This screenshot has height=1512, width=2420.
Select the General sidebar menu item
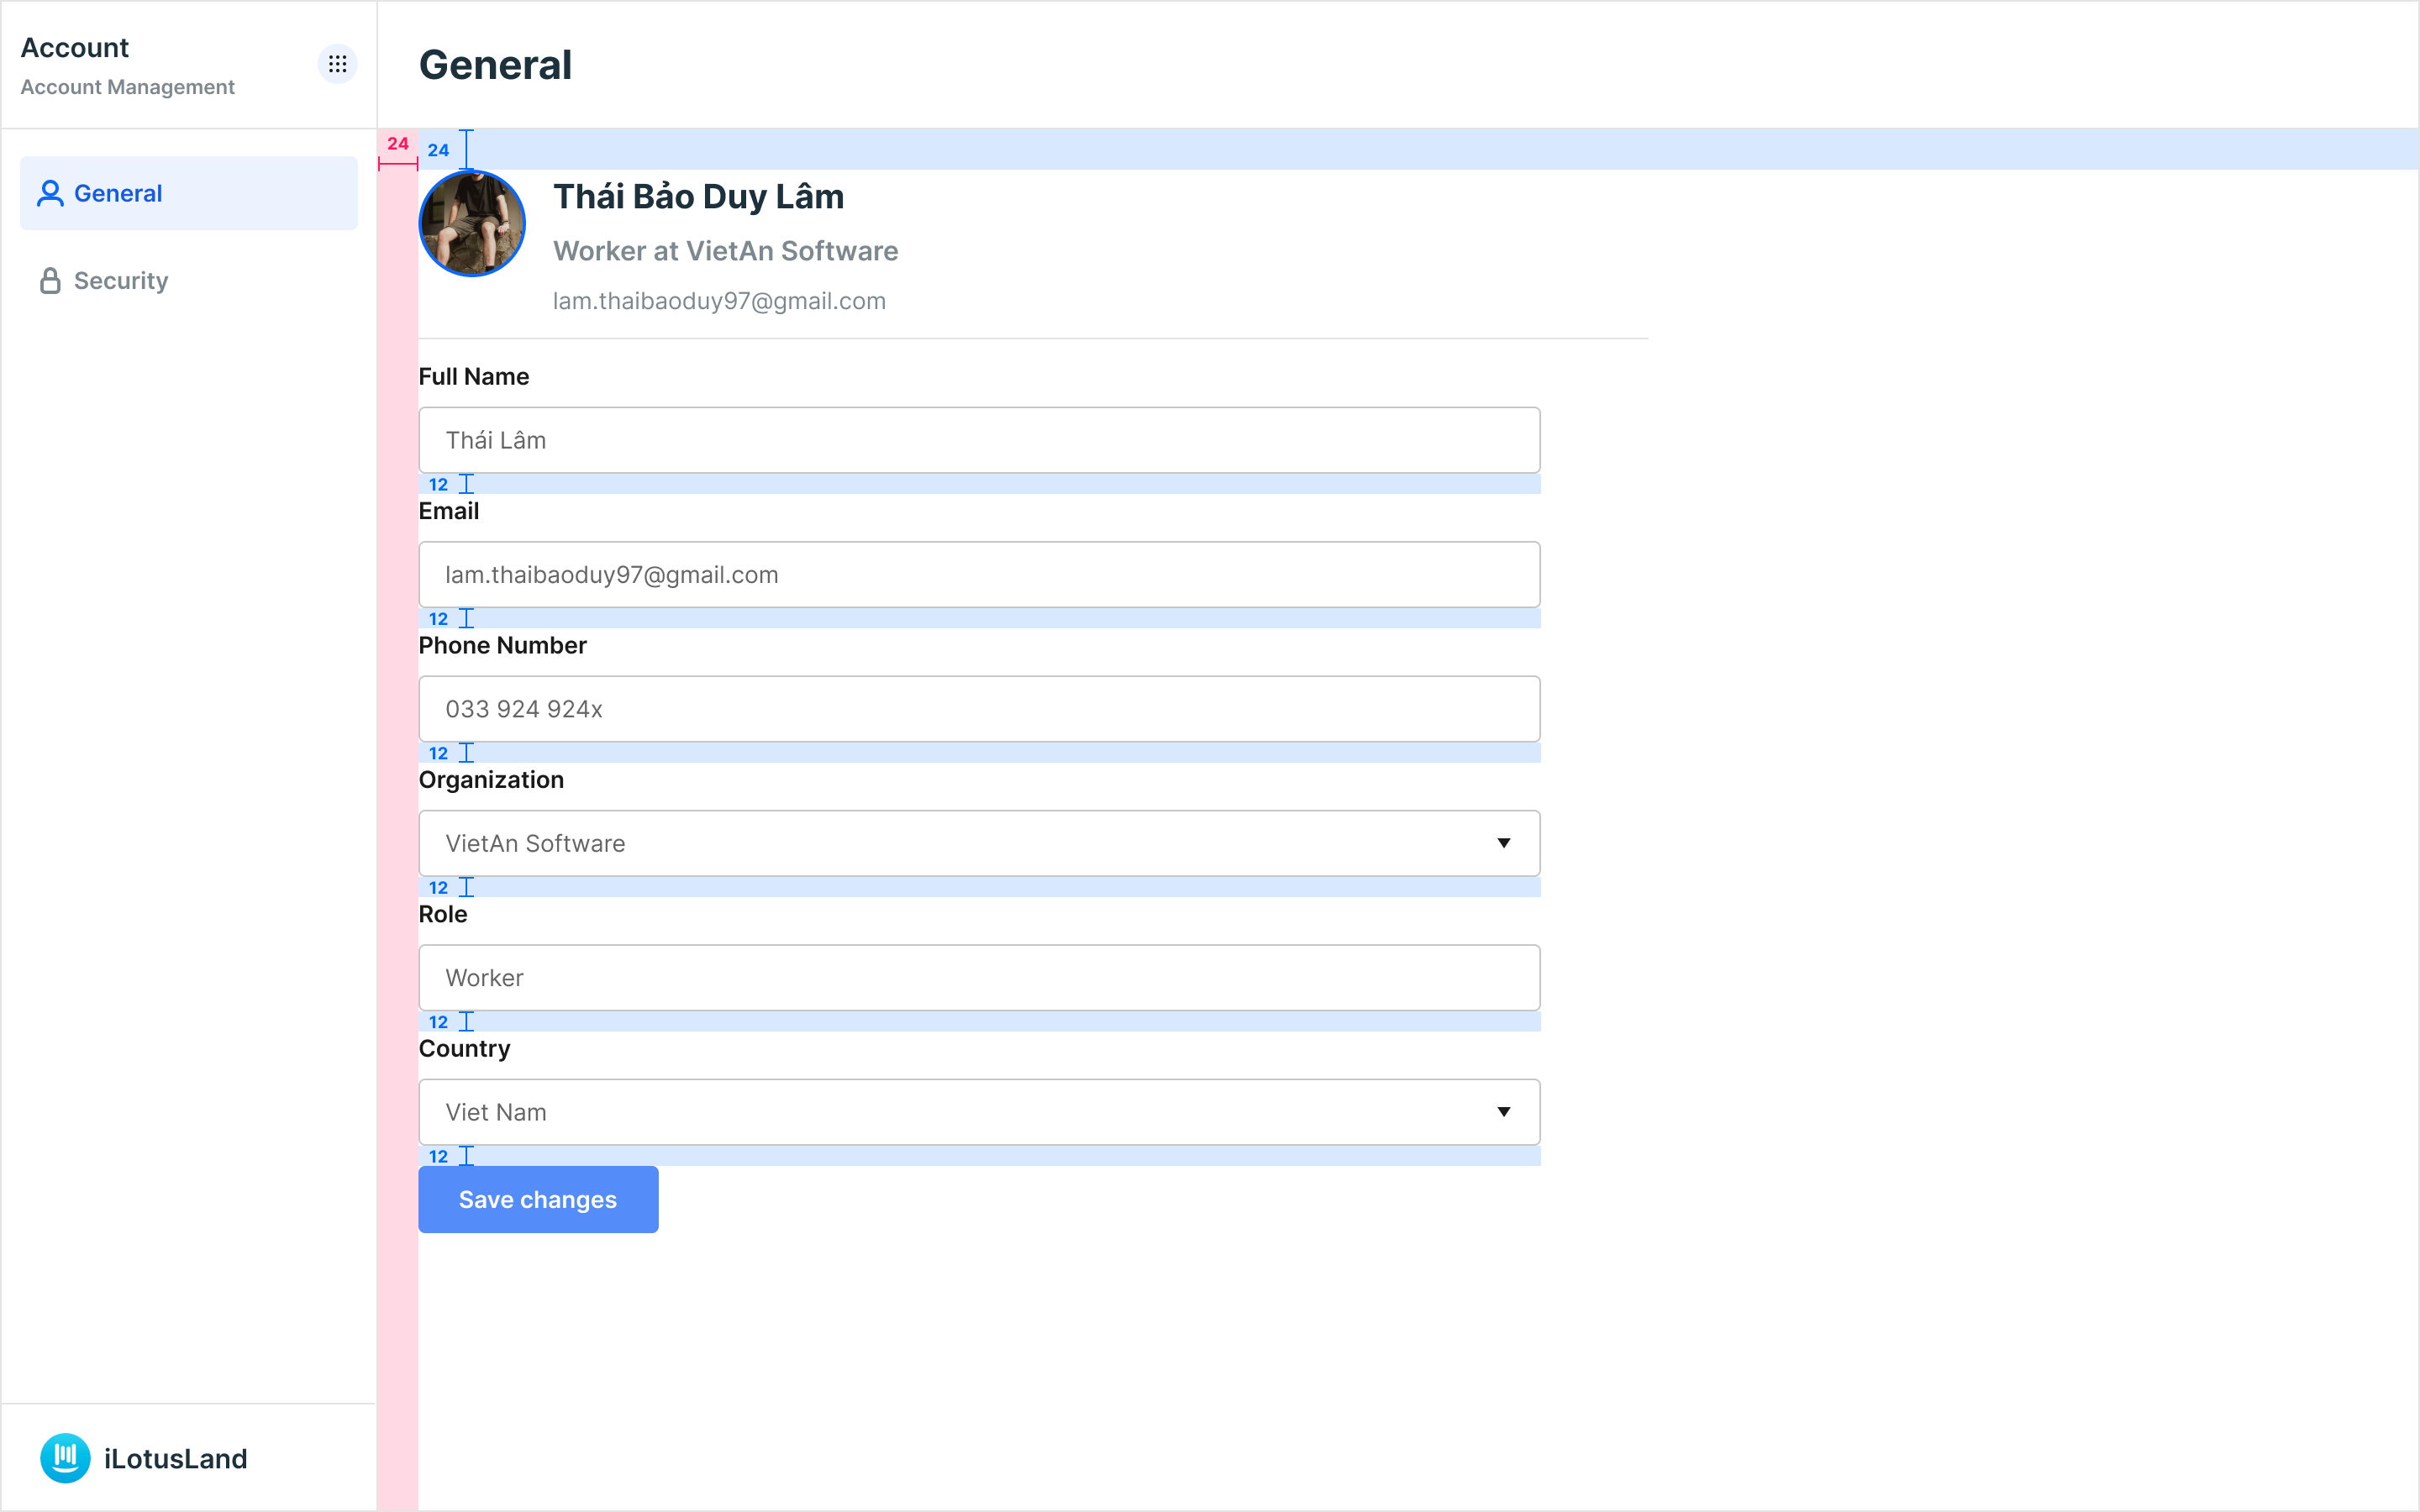tap(189, 193)
